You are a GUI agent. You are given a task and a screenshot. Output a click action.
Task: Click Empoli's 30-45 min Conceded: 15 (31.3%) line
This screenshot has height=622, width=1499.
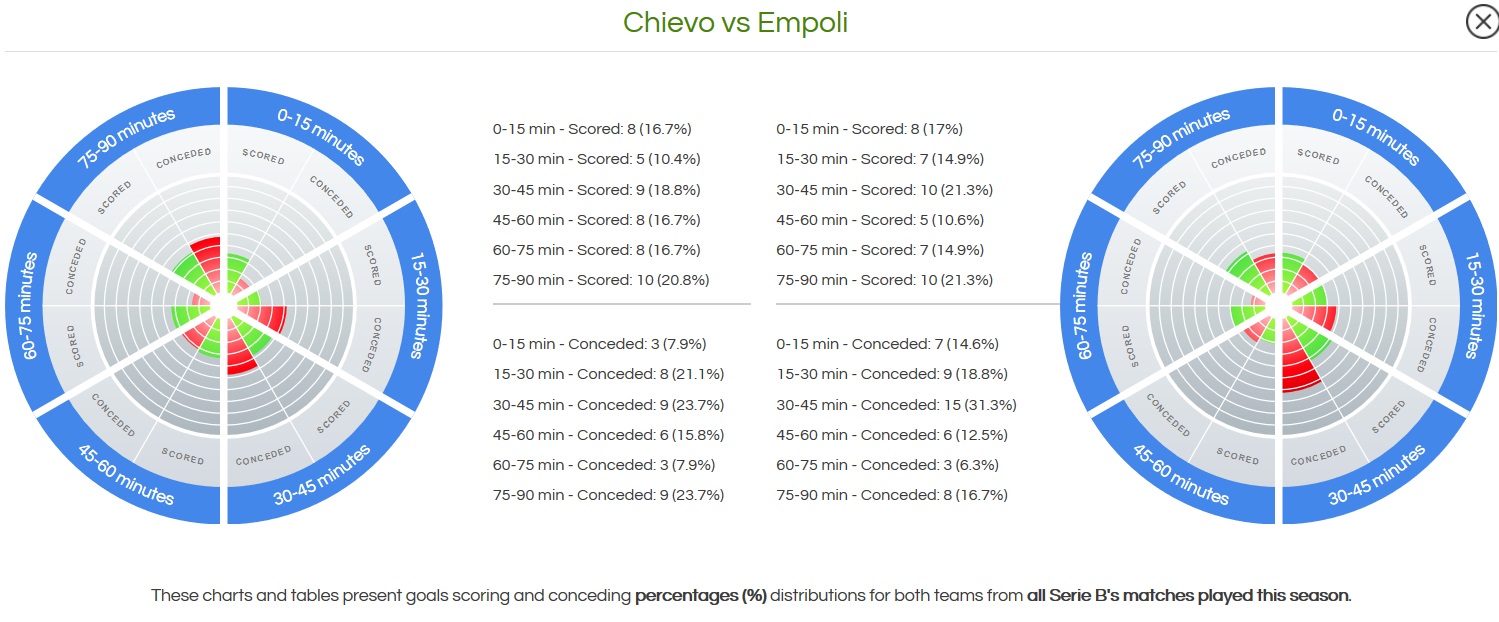coord(896,405)
